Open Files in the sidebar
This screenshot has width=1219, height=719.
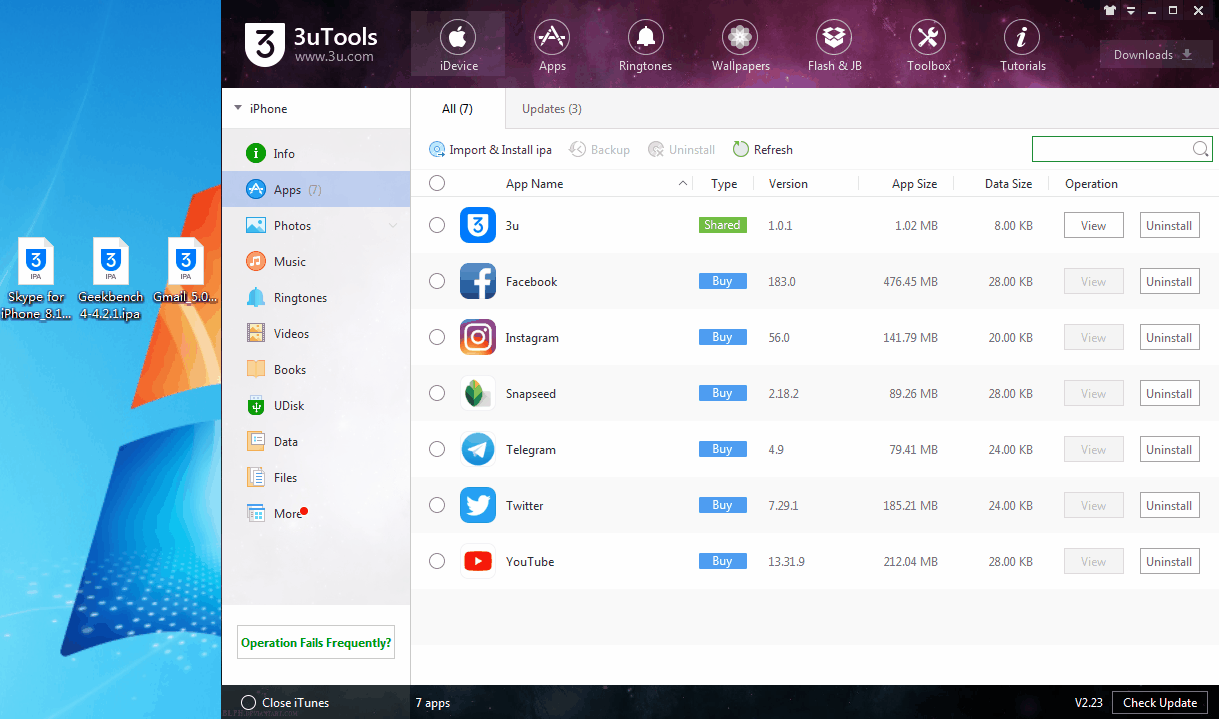click(x=316, y=478)
